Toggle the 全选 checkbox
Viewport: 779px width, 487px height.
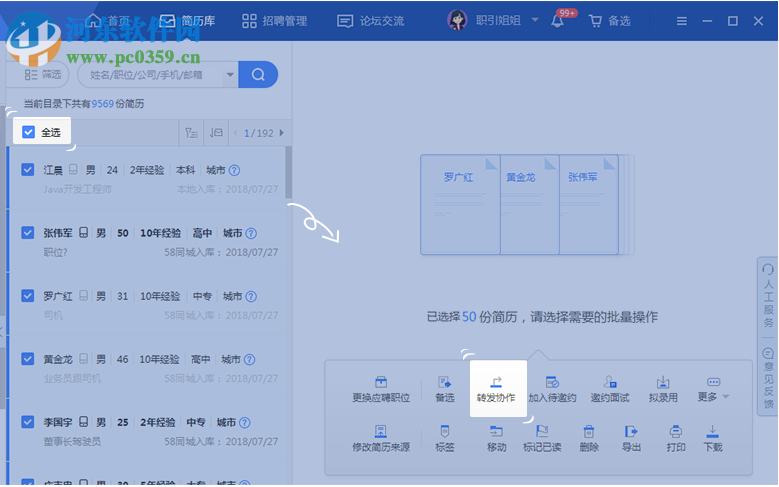tap(28, 132)
